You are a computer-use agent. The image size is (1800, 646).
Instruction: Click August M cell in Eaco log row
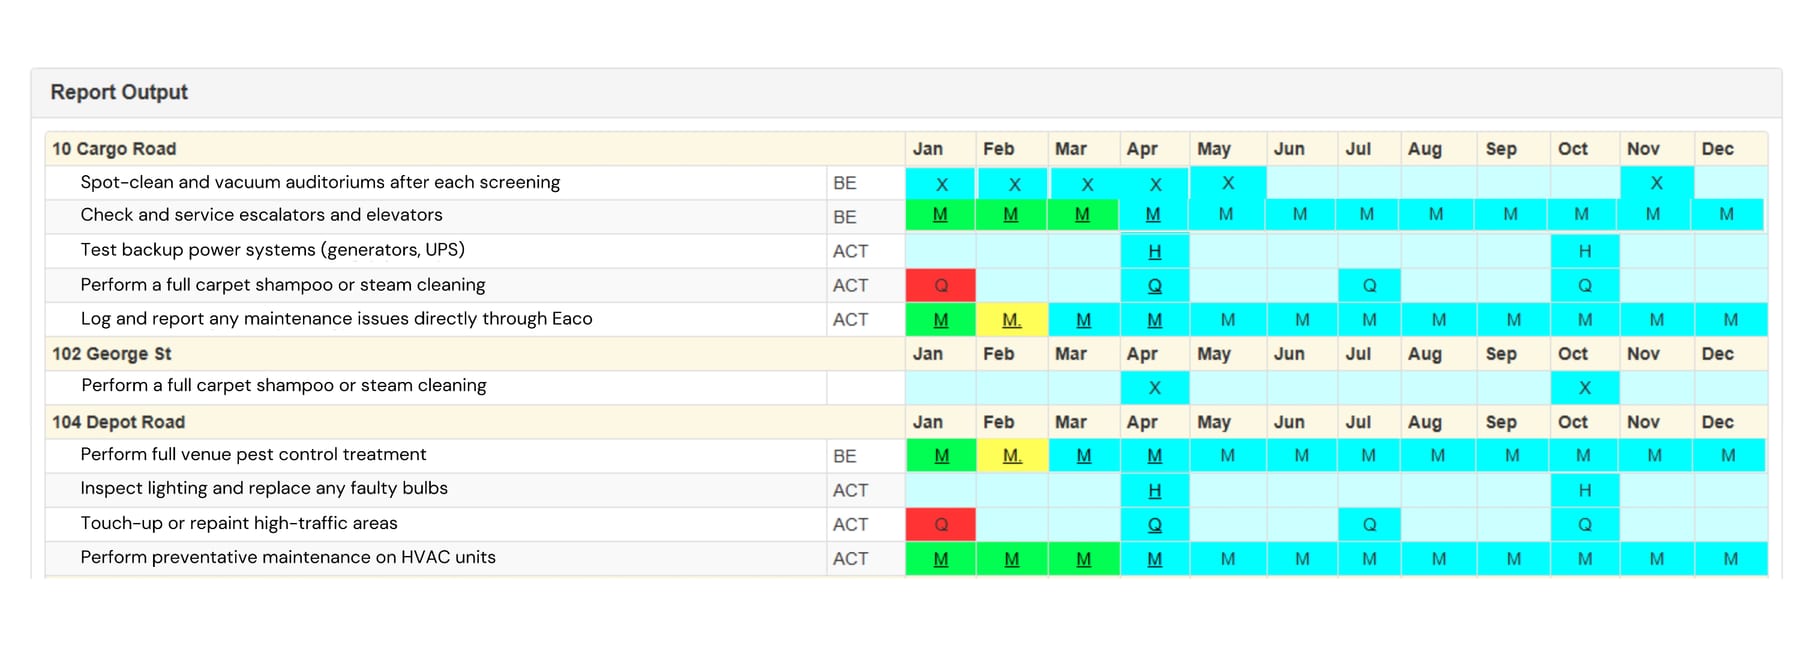pos(1439,320)
